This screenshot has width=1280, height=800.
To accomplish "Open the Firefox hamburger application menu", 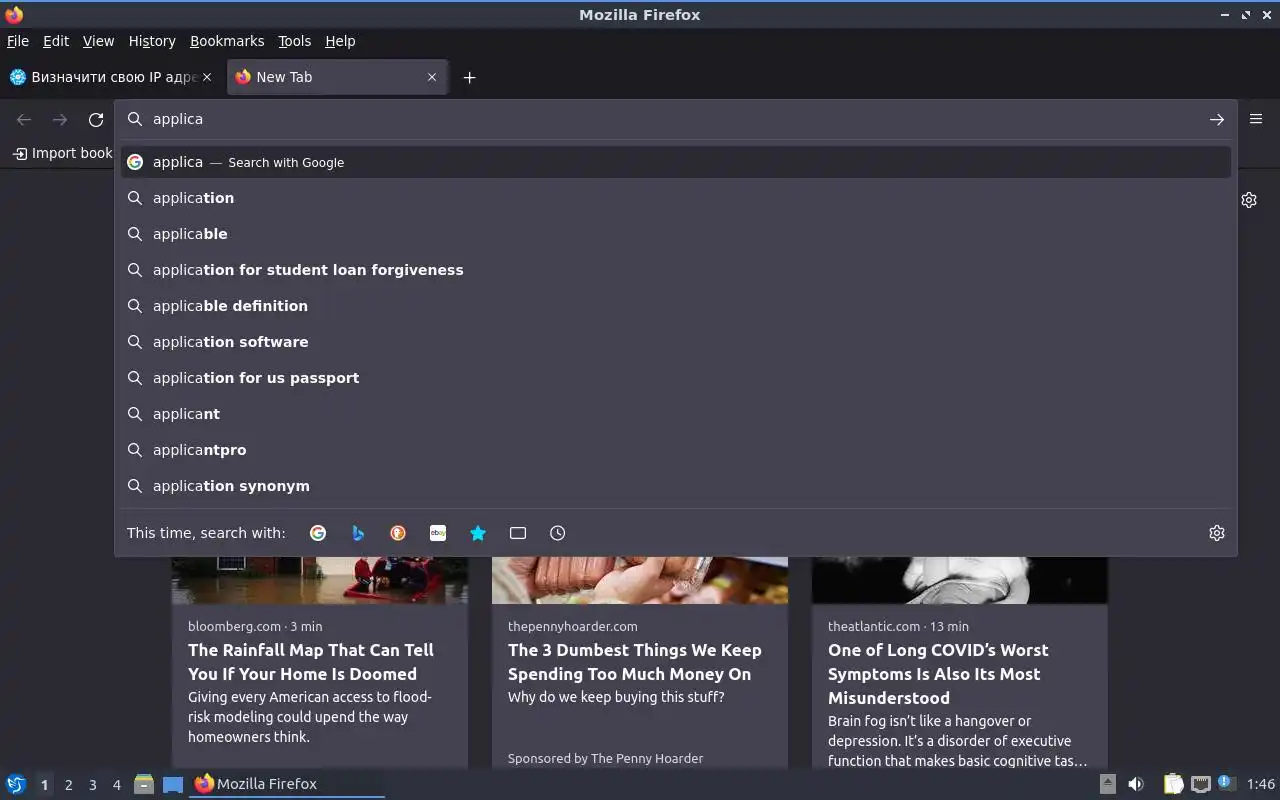I will pos(1256,119).
